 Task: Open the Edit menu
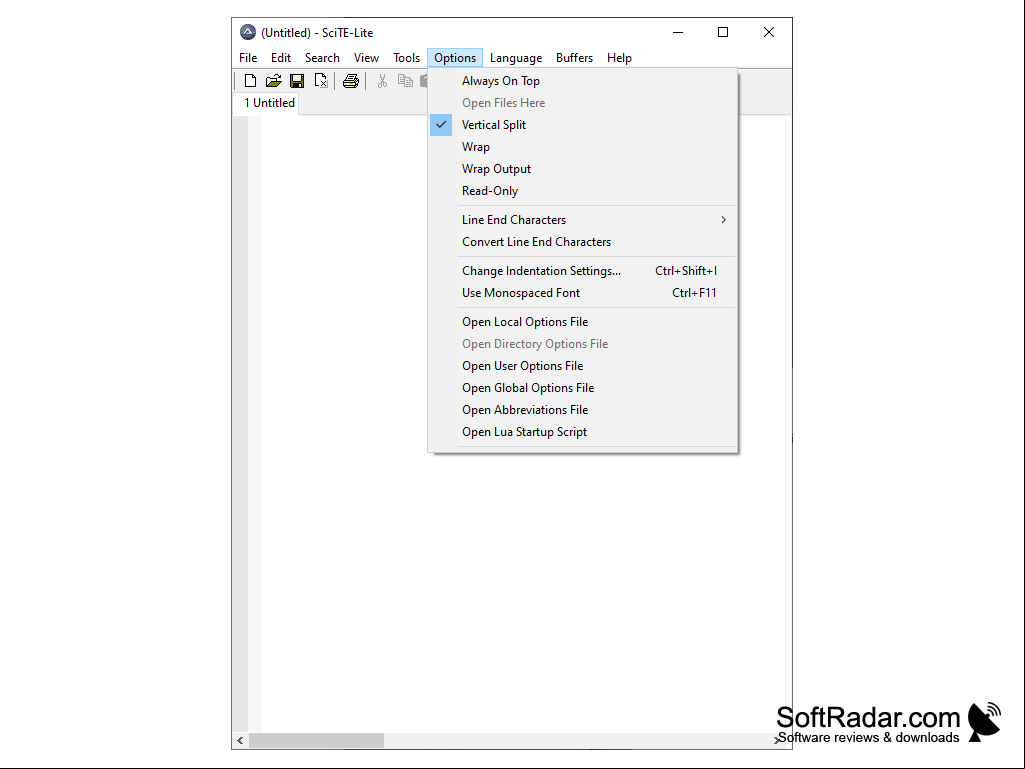tap(281, 58)
